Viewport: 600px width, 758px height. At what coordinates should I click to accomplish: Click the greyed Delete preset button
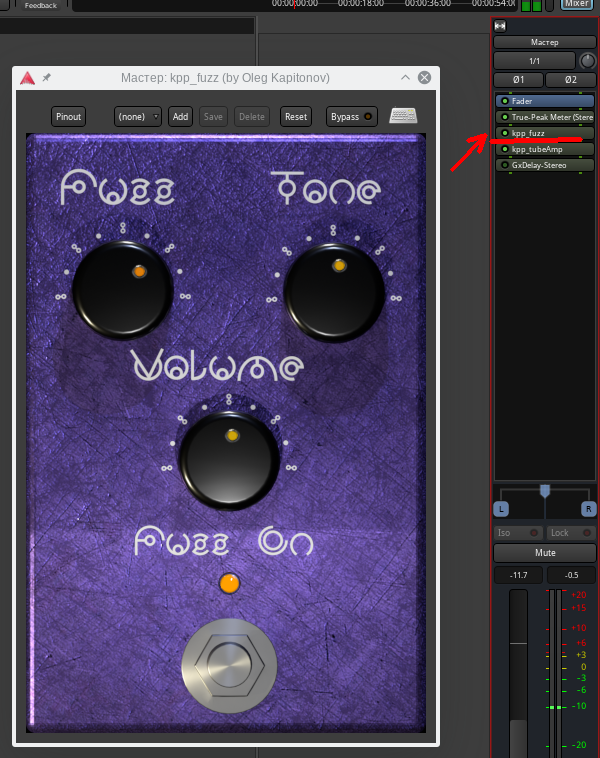(x=252, y=117)
